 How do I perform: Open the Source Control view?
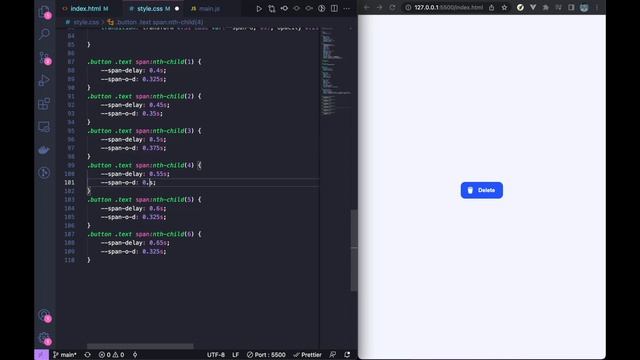click(x=44, y=58)
